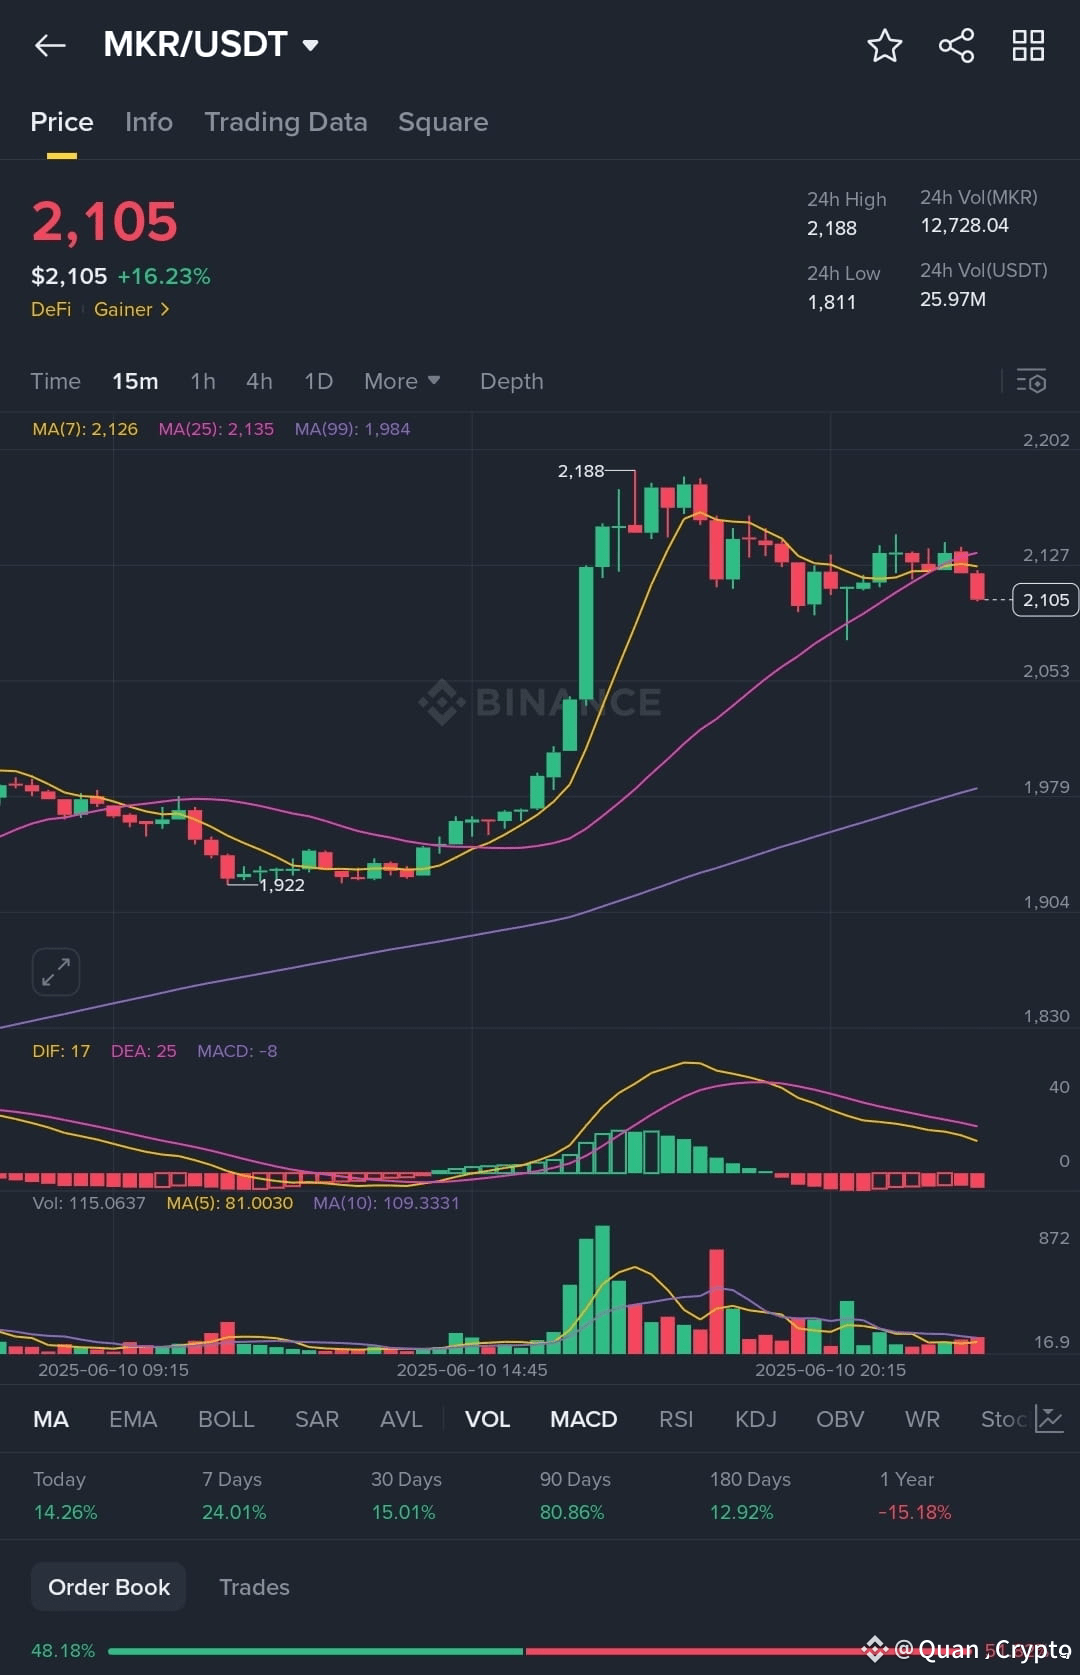Select the 15m chart interval
The width and height of the screenshot is (1080, 1675).
pyautogui.click(x=135, y=381)
